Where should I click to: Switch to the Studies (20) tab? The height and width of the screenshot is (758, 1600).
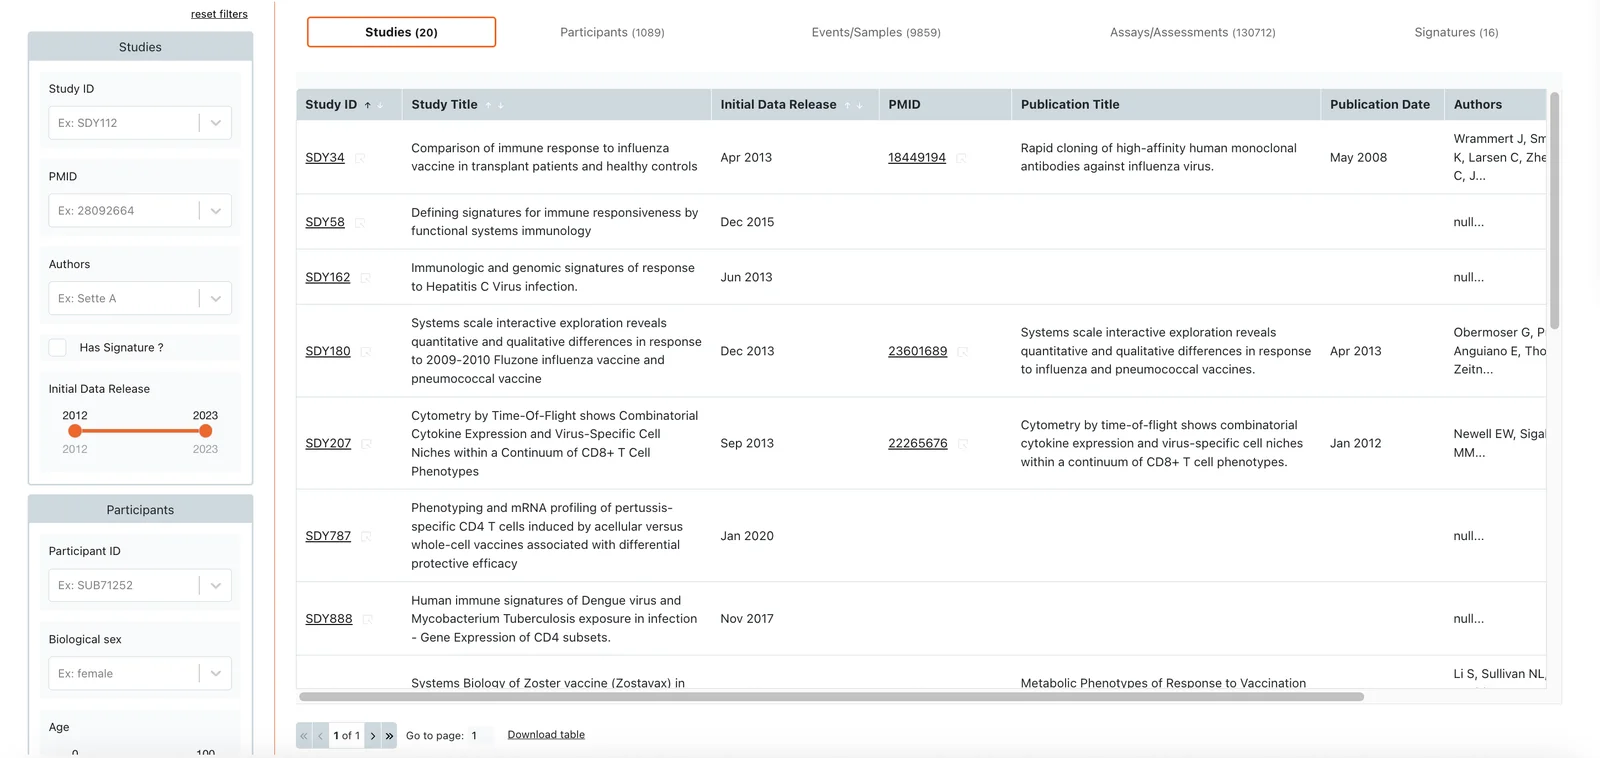pyautogui.click(x=401, y=32)
